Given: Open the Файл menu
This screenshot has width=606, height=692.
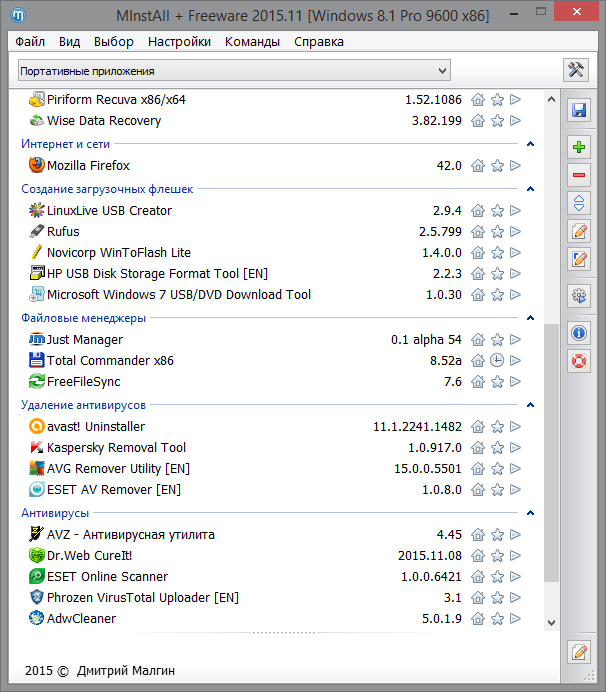Looking at the screenshot, I should coord(30,41).
